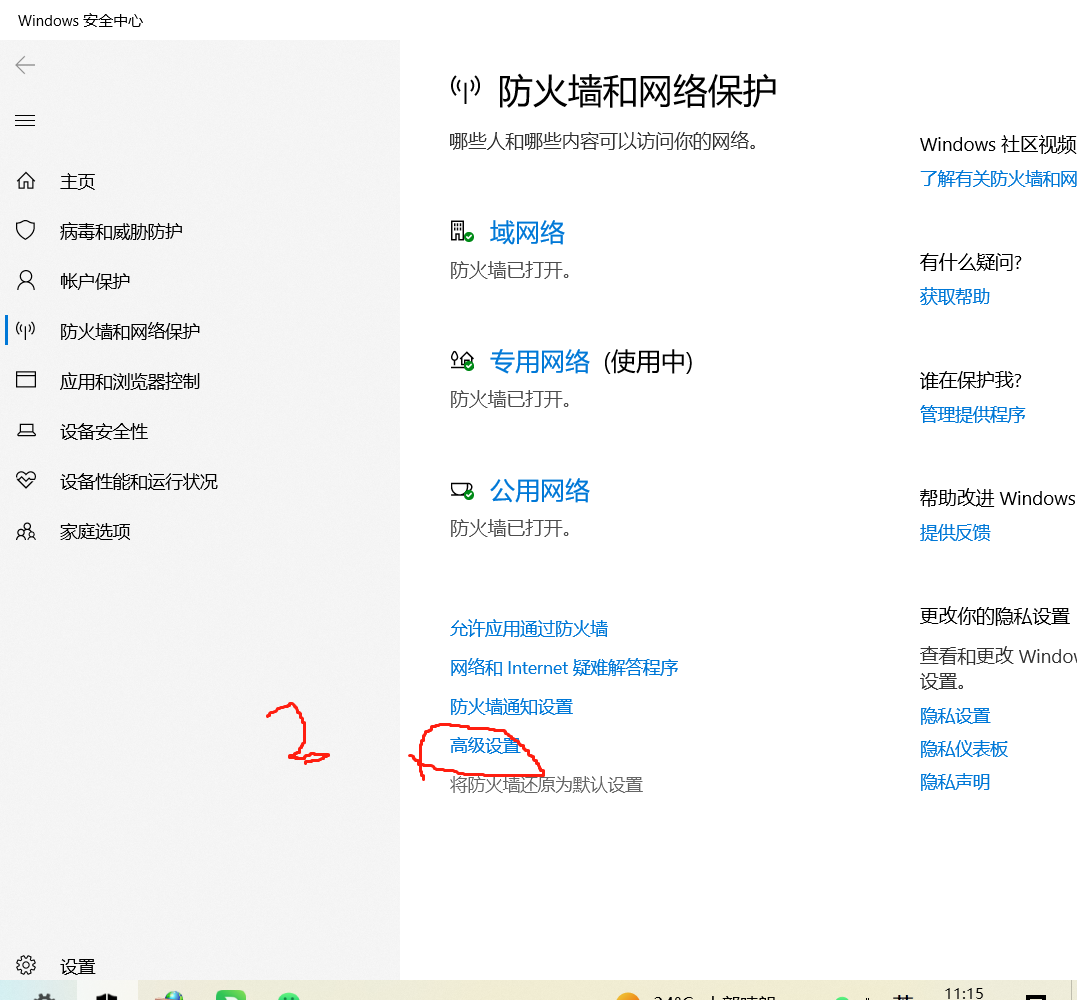Screen dimensions: 1078x1000
Task: Click the taskbar clock showing 11:15
Action: (x=964, y=992)
